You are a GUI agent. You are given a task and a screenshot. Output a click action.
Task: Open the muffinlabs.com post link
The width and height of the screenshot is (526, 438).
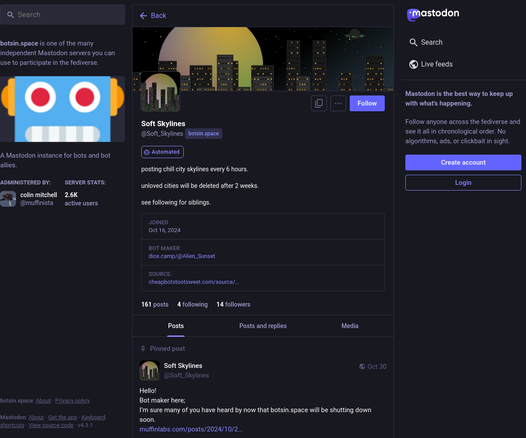(x=191, y=429)
